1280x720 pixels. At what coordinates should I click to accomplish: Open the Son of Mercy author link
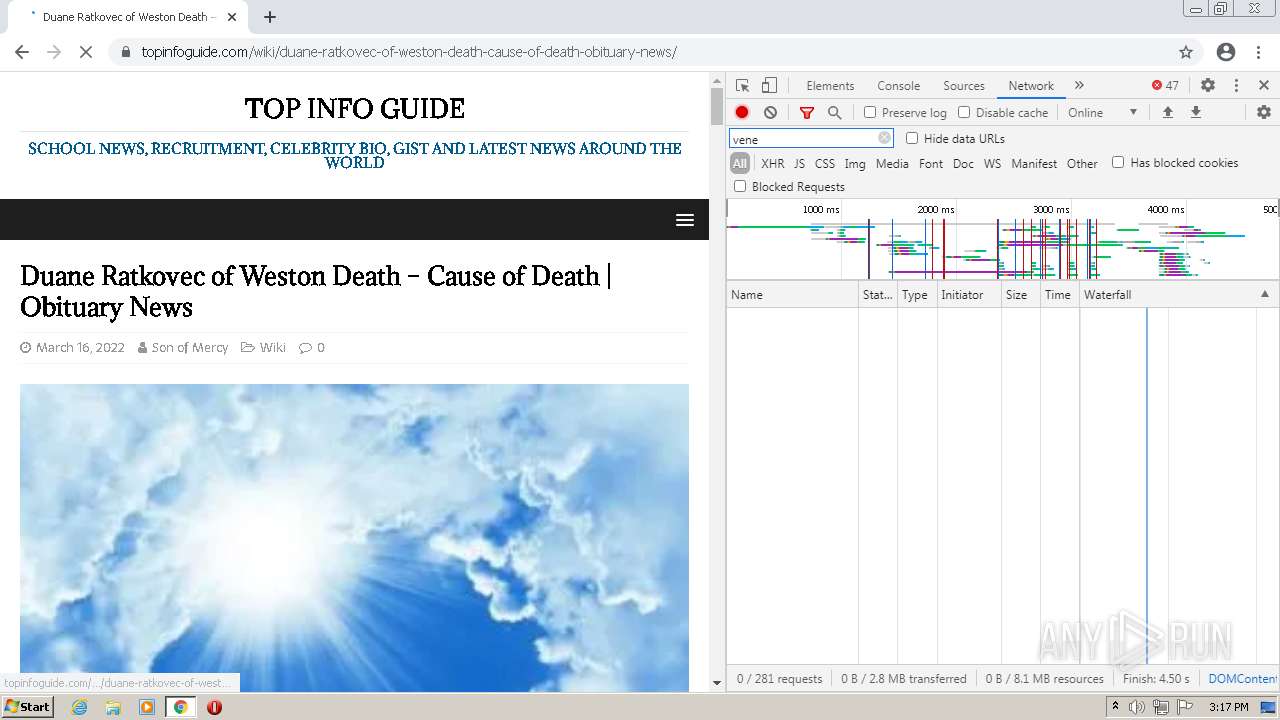point(190,347)
